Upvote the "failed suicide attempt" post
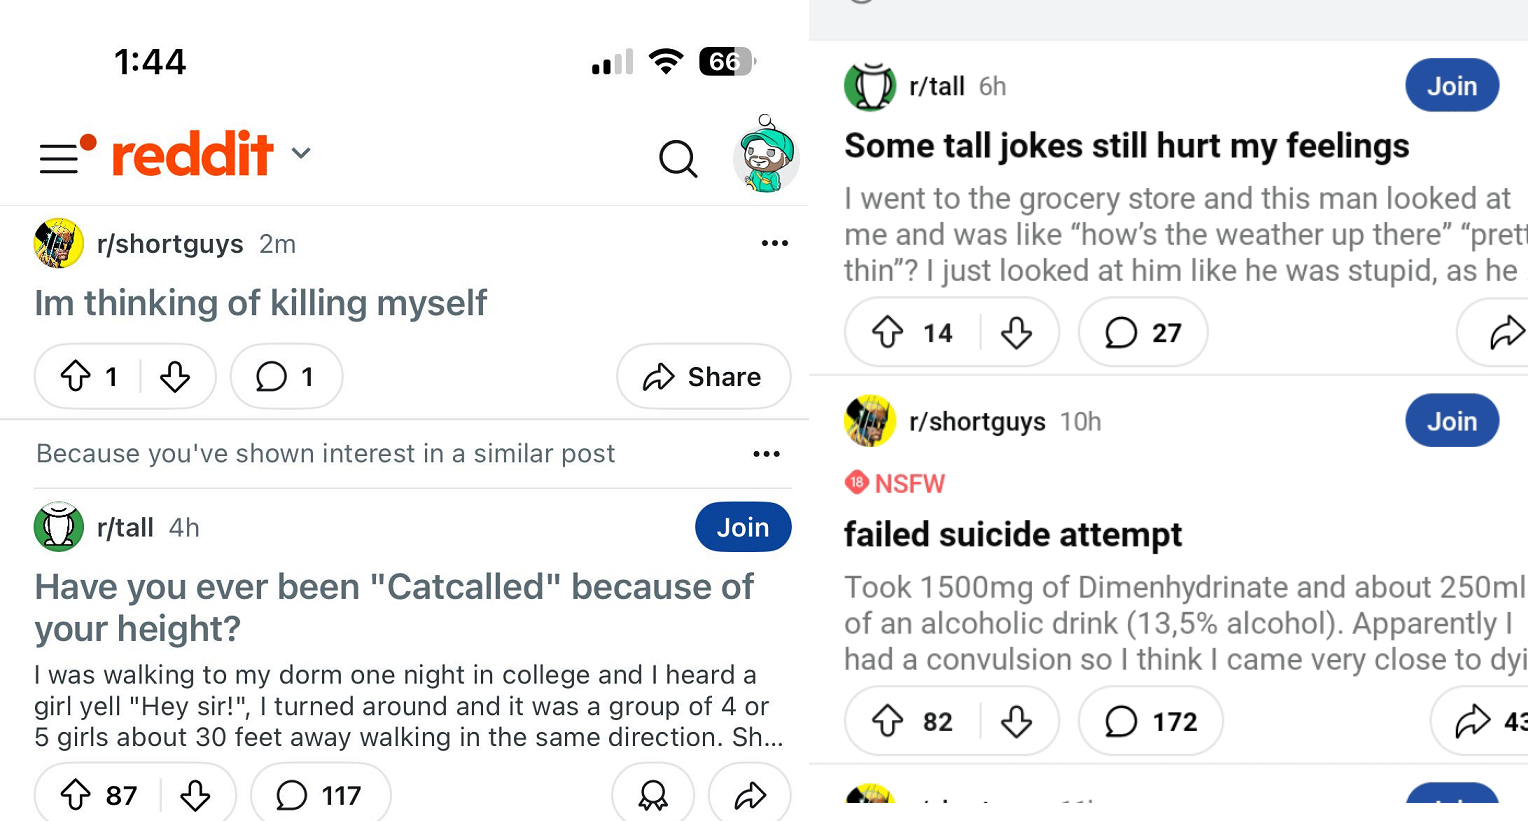Image resolution: width=1528 pixels, height=821 pixels. pyautogui.click(x=888, y=721)
